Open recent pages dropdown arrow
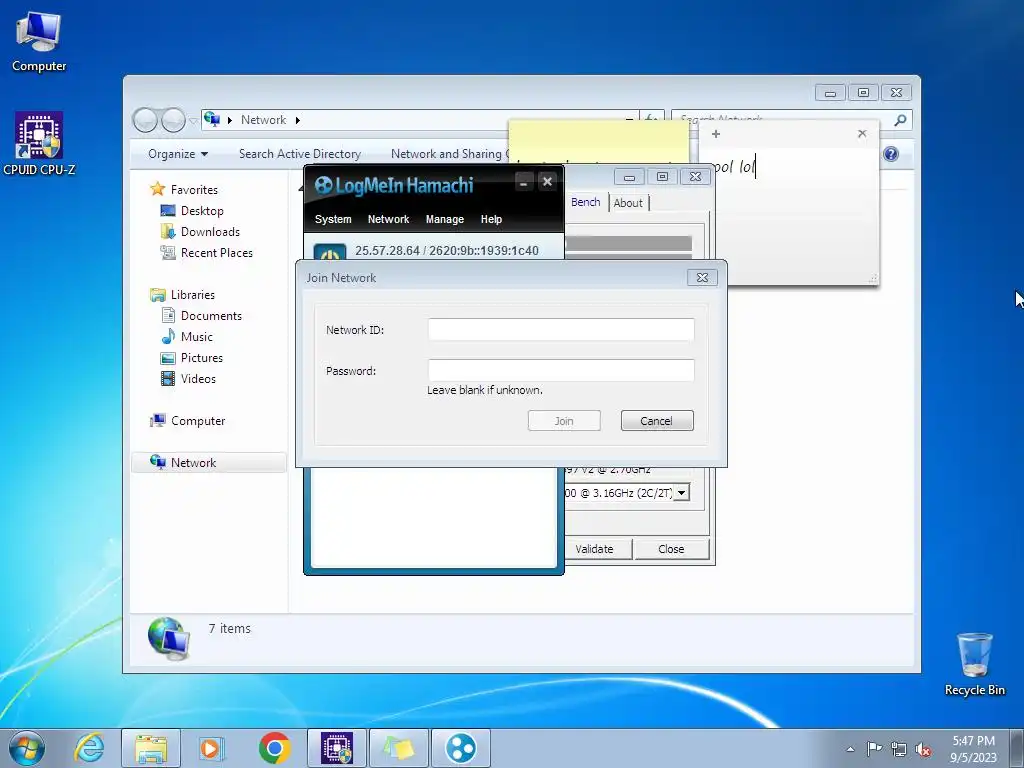Screen dimensions: 1024x768 [193, 121]
